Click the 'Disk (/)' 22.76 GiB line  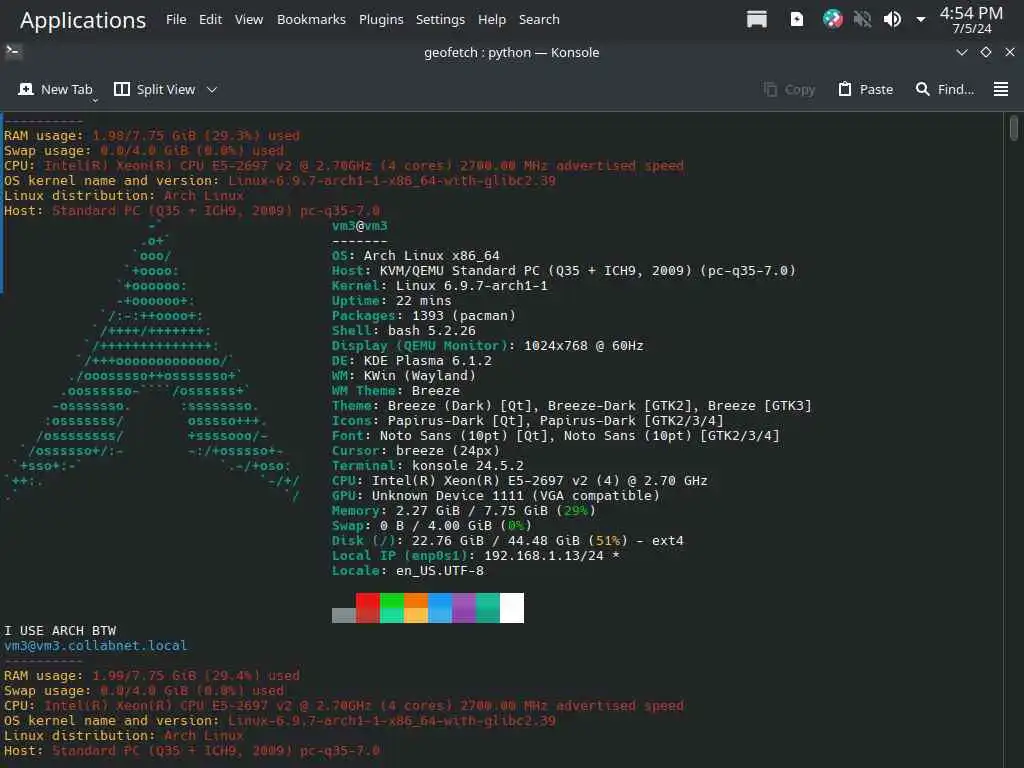507,541
